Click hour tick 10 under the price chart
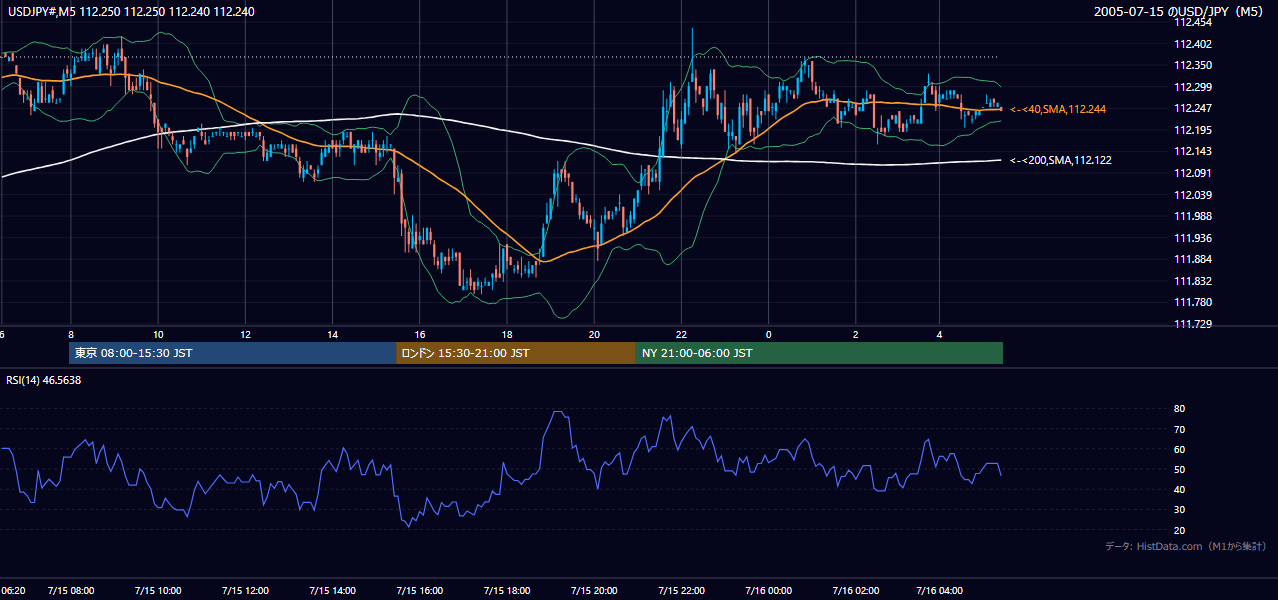 (158, 334)
